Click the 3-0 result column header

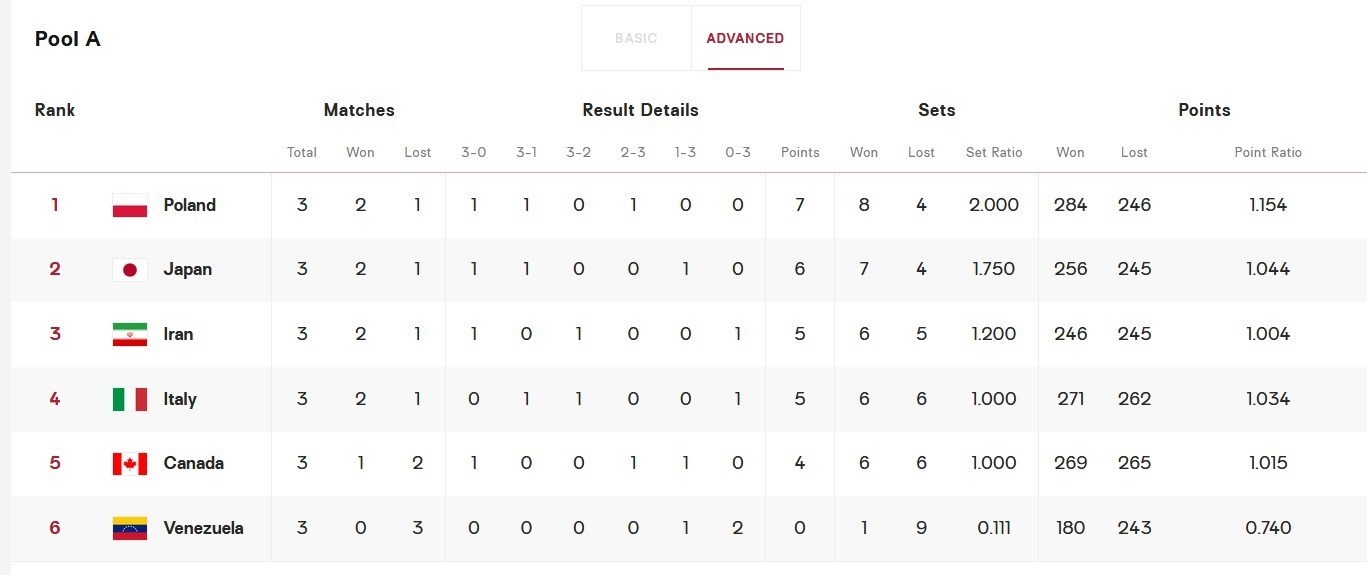tap(474, 153)
